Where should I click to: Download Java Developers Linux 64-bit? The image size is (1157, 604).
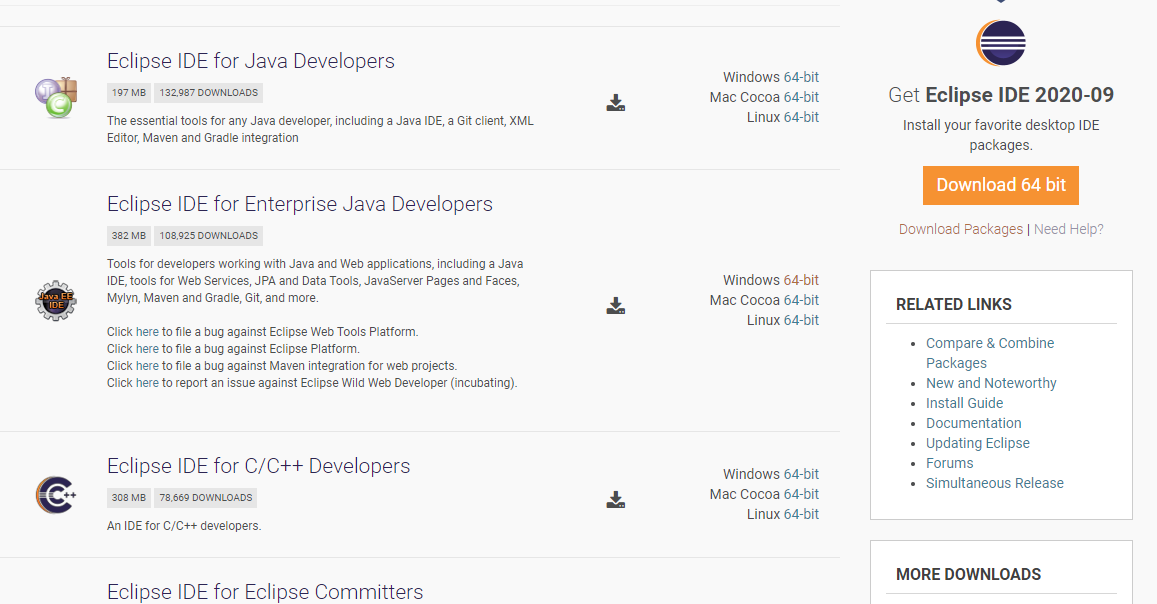[x=801, y=117]
